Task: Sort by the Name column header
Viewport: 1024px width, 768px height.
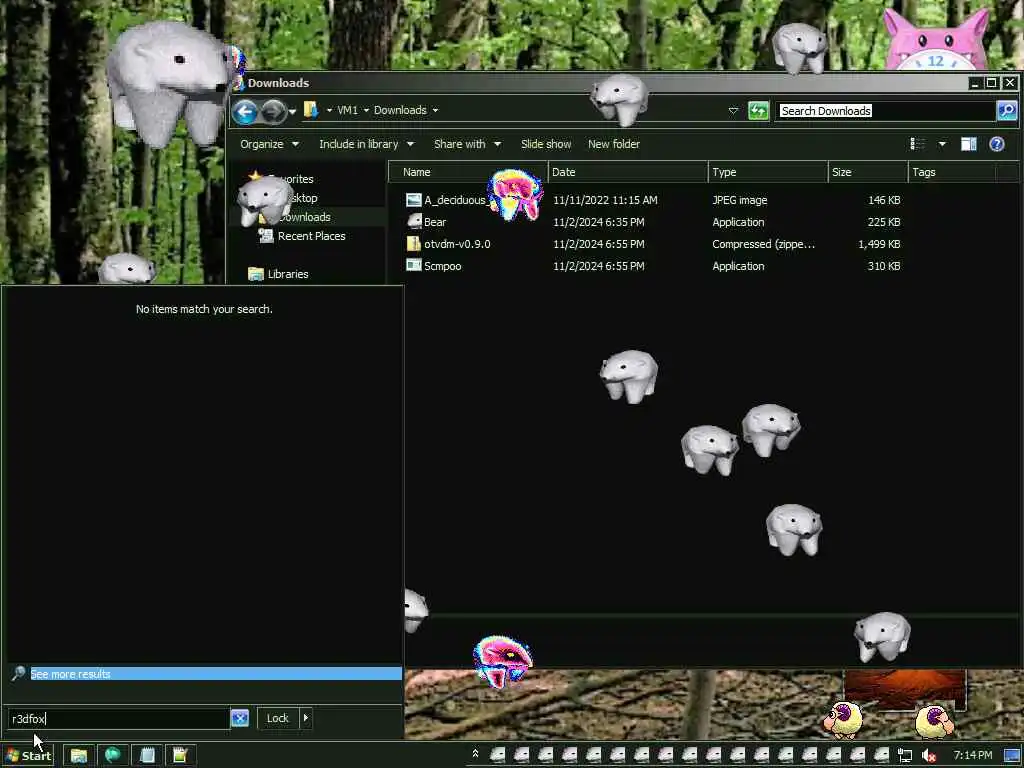Action: click(468, 172)
